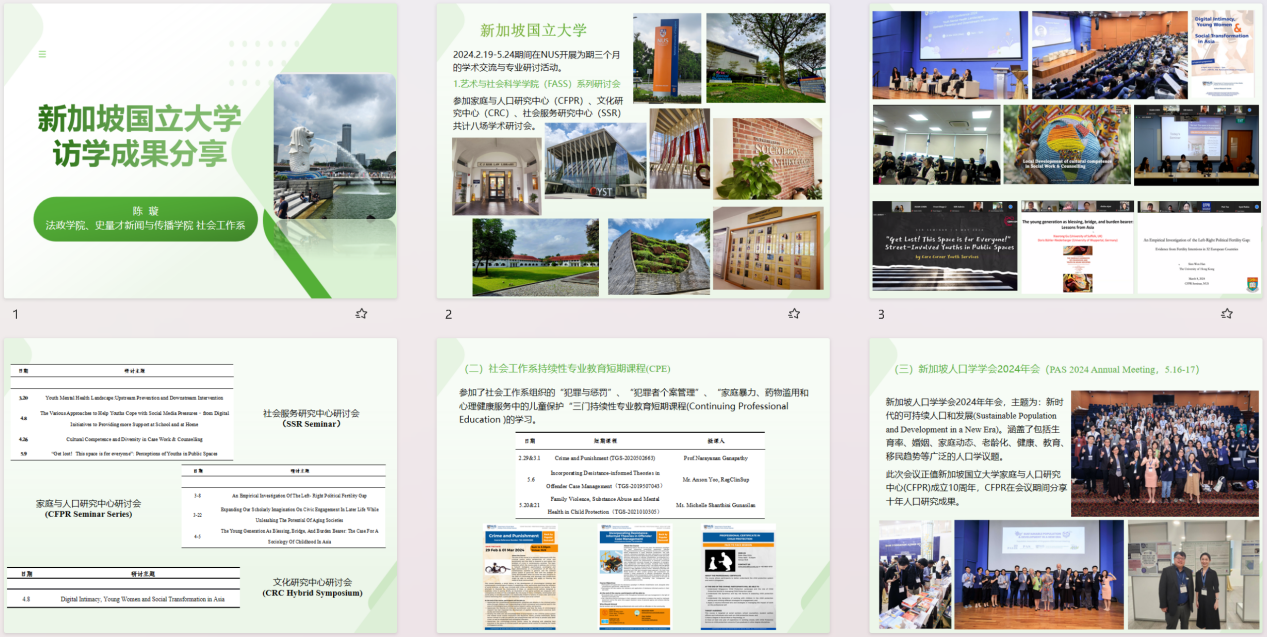Select the 'Get Lost!' poster image on slide 3
The image size is (1267, 637).
[945, 245]
